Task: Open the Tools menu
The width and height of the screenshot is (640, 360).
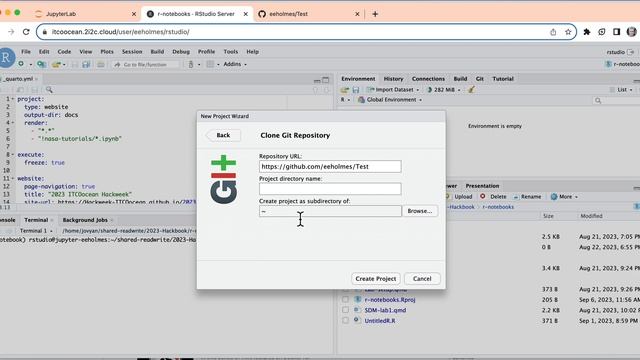Action: click(x=231, y=52)
